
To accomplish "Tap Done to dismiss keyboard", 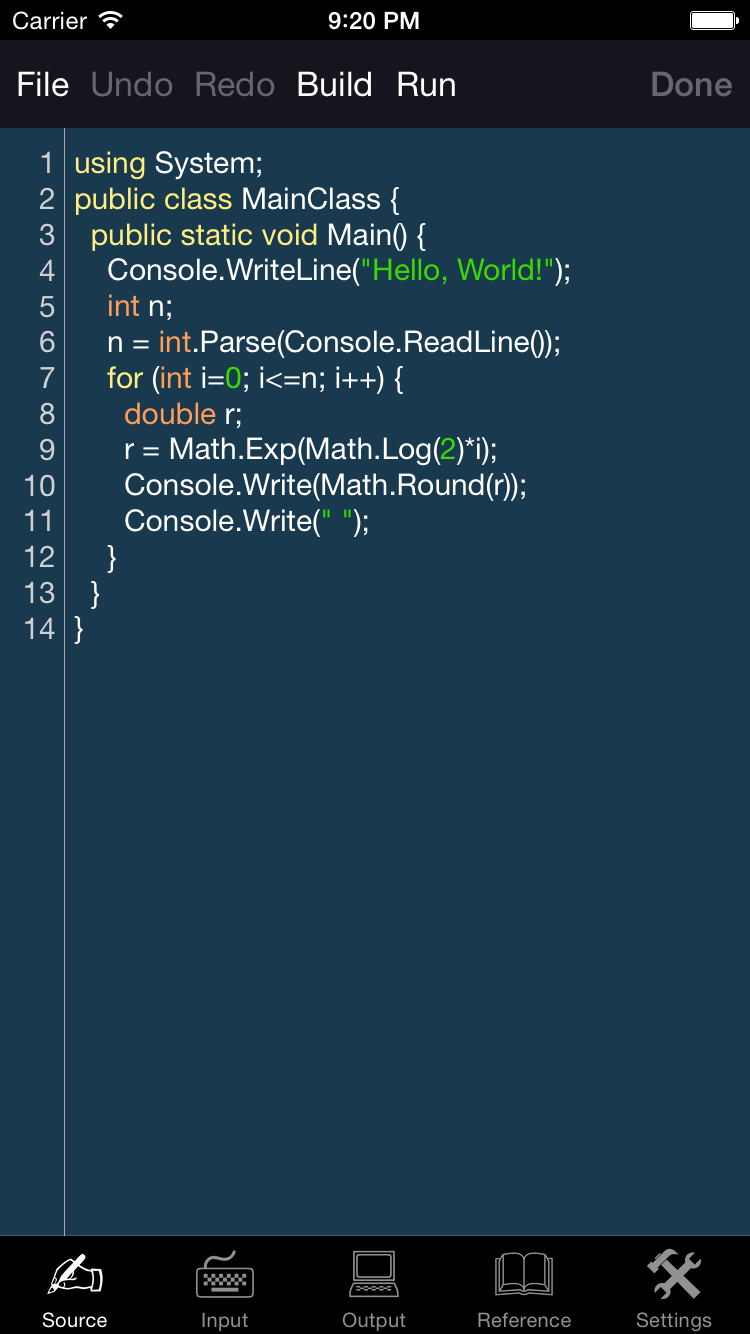I will [691, 85].
